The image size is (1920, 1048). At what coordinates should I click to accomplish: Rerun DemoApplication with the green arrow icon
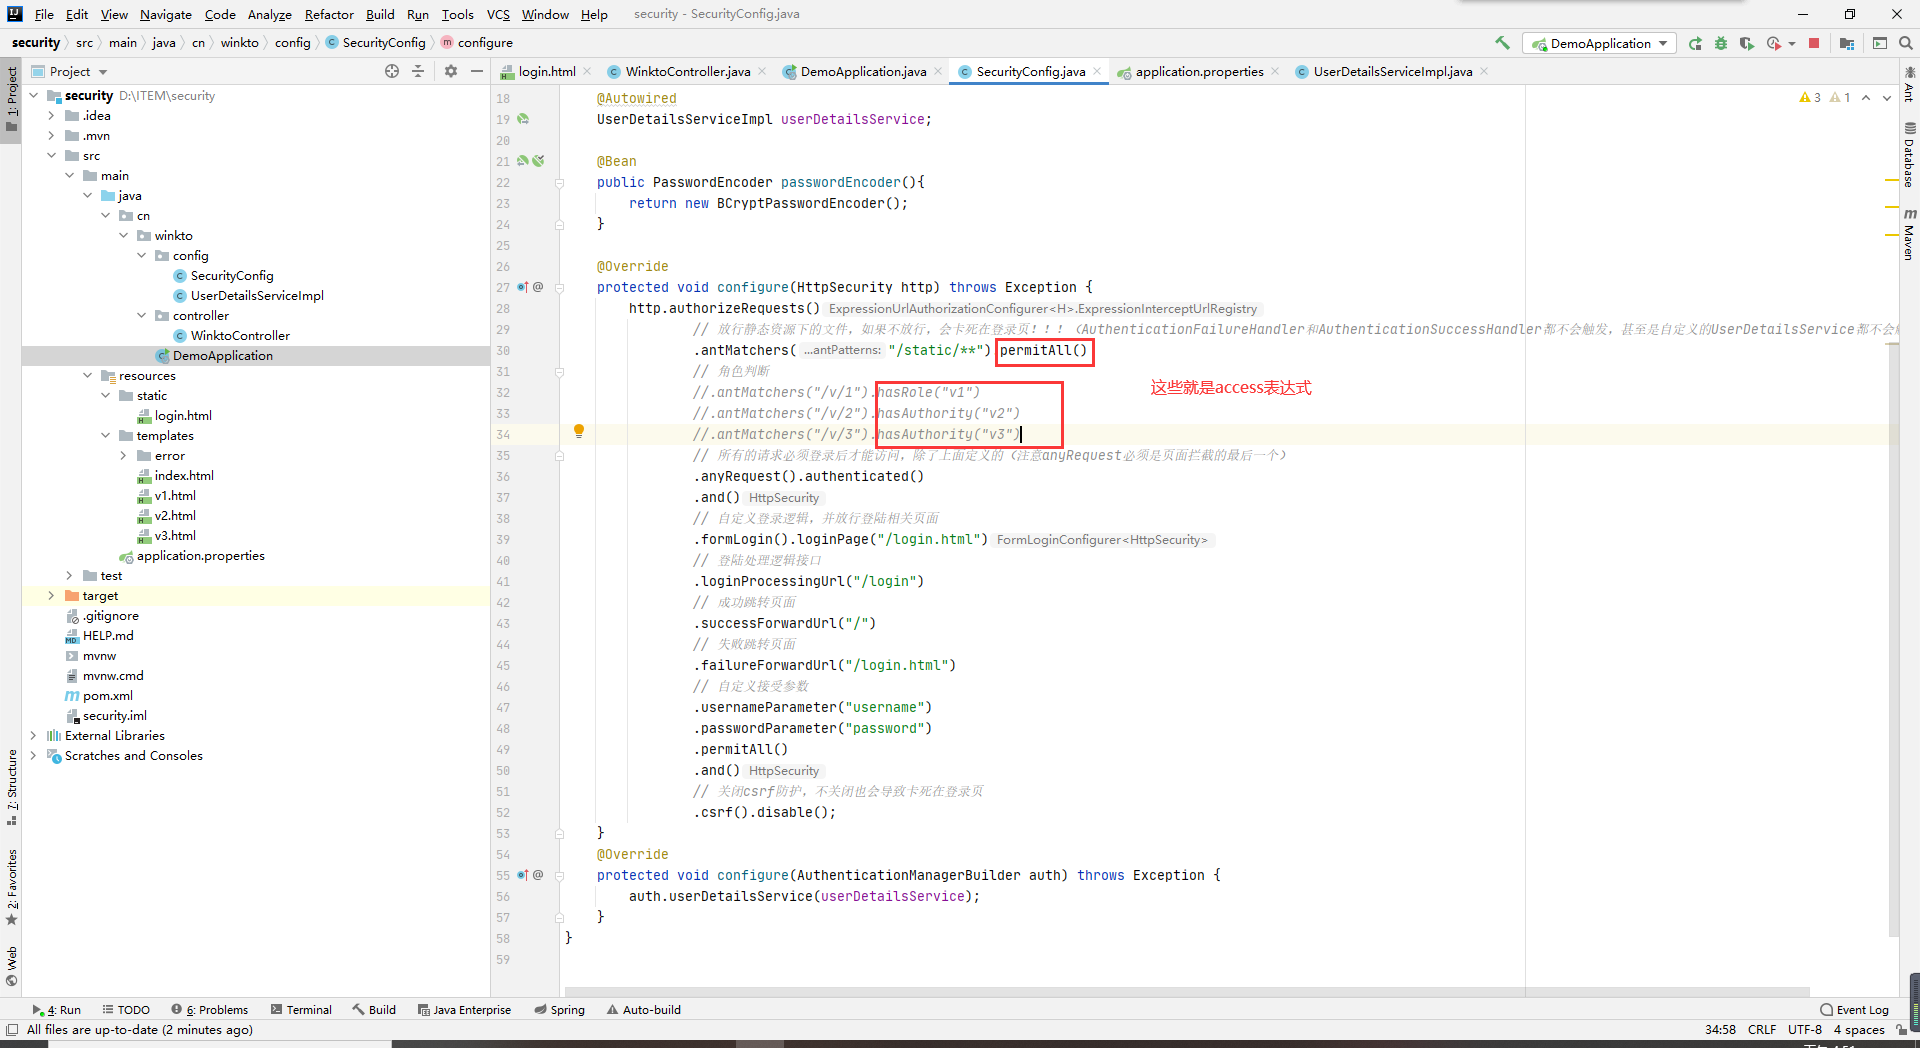(1695, 43)
